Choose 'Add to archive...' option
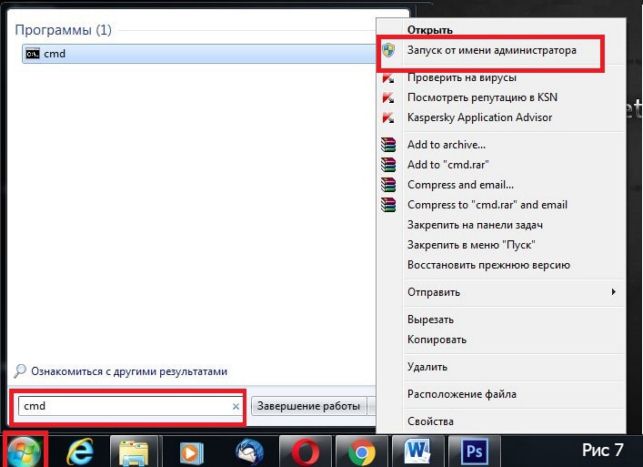 (x=446, y=144)
